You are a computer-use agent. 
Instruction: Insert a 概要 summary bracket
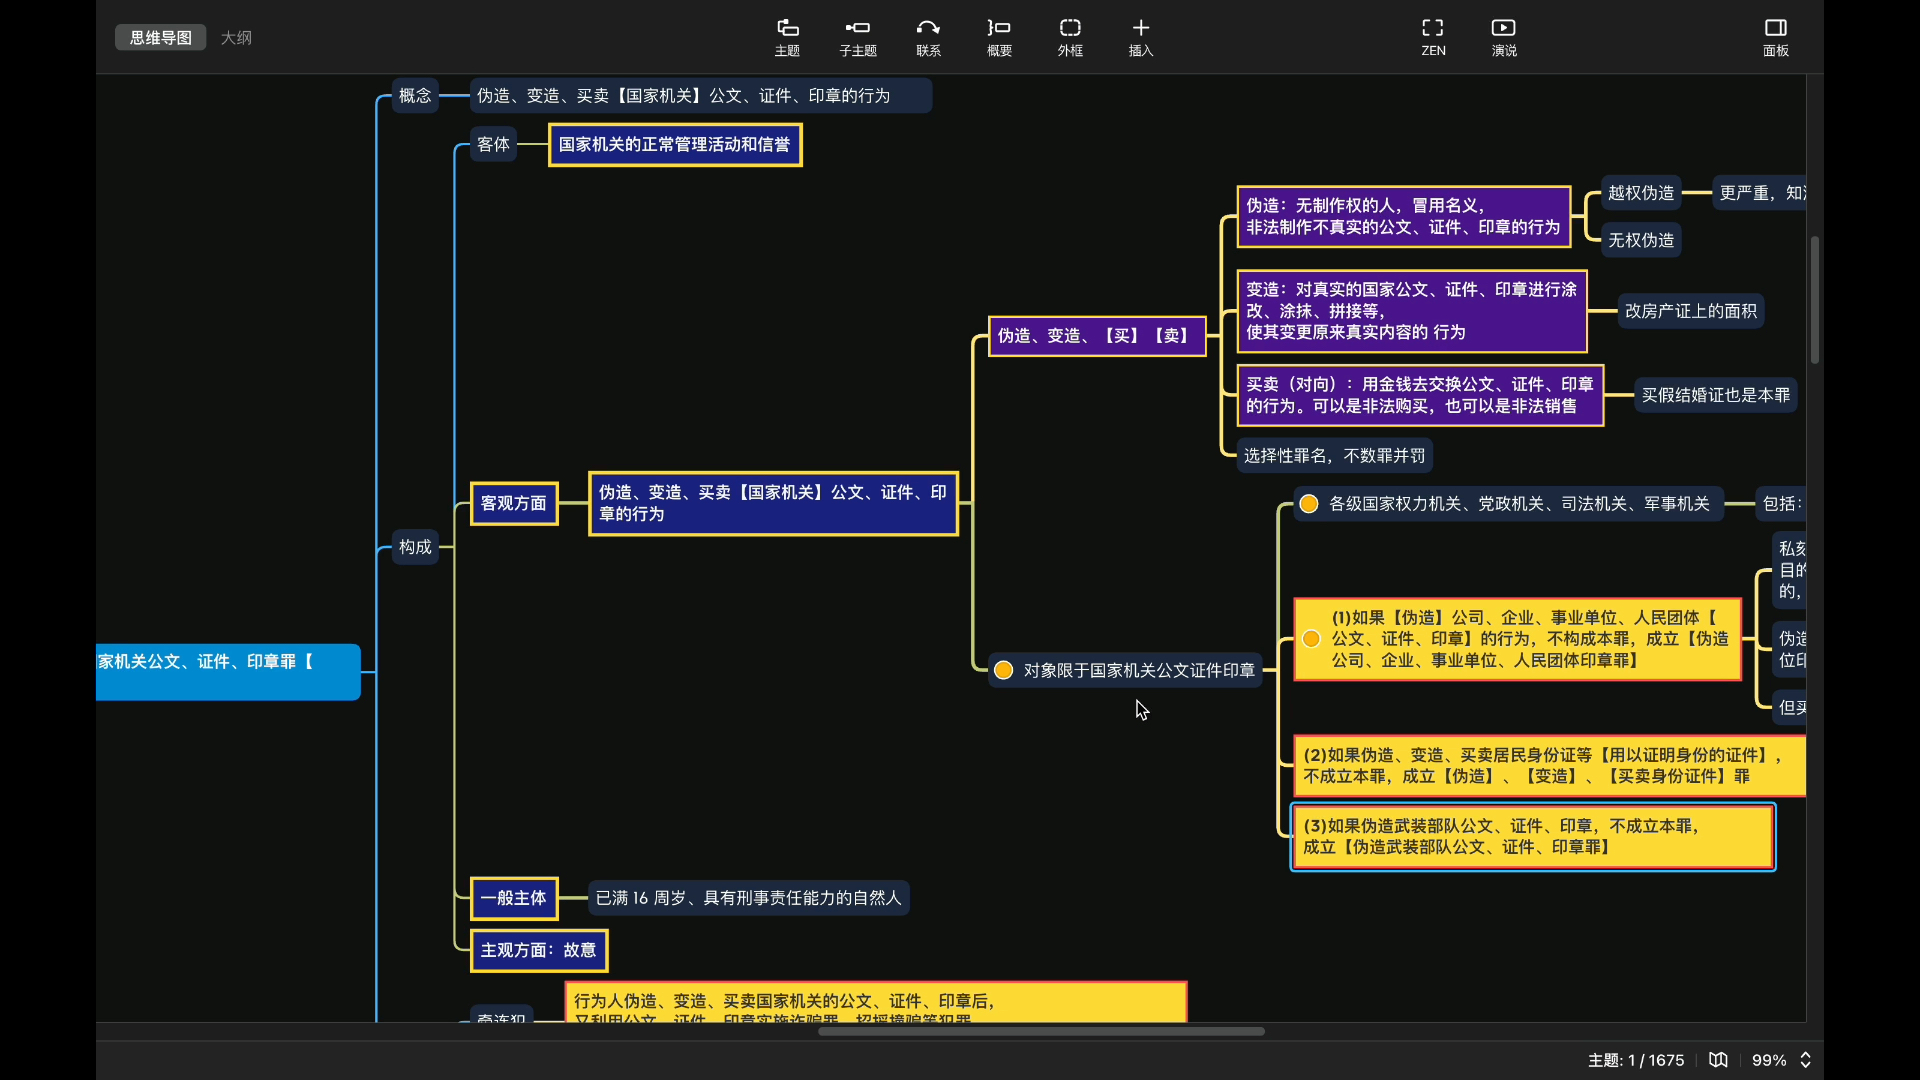click(999, 37)
